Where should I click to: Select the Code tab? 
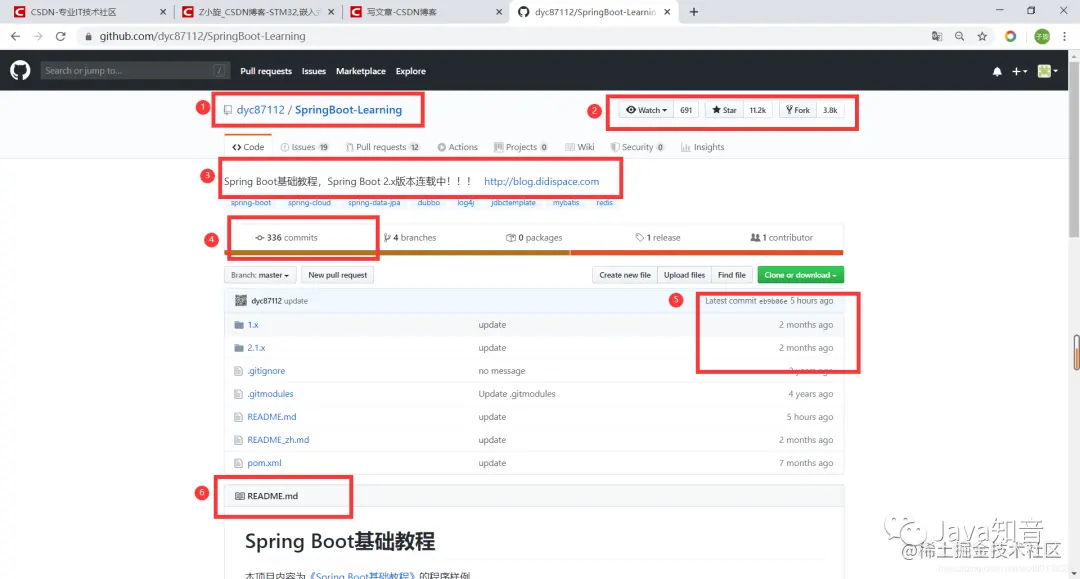(248, 147)
